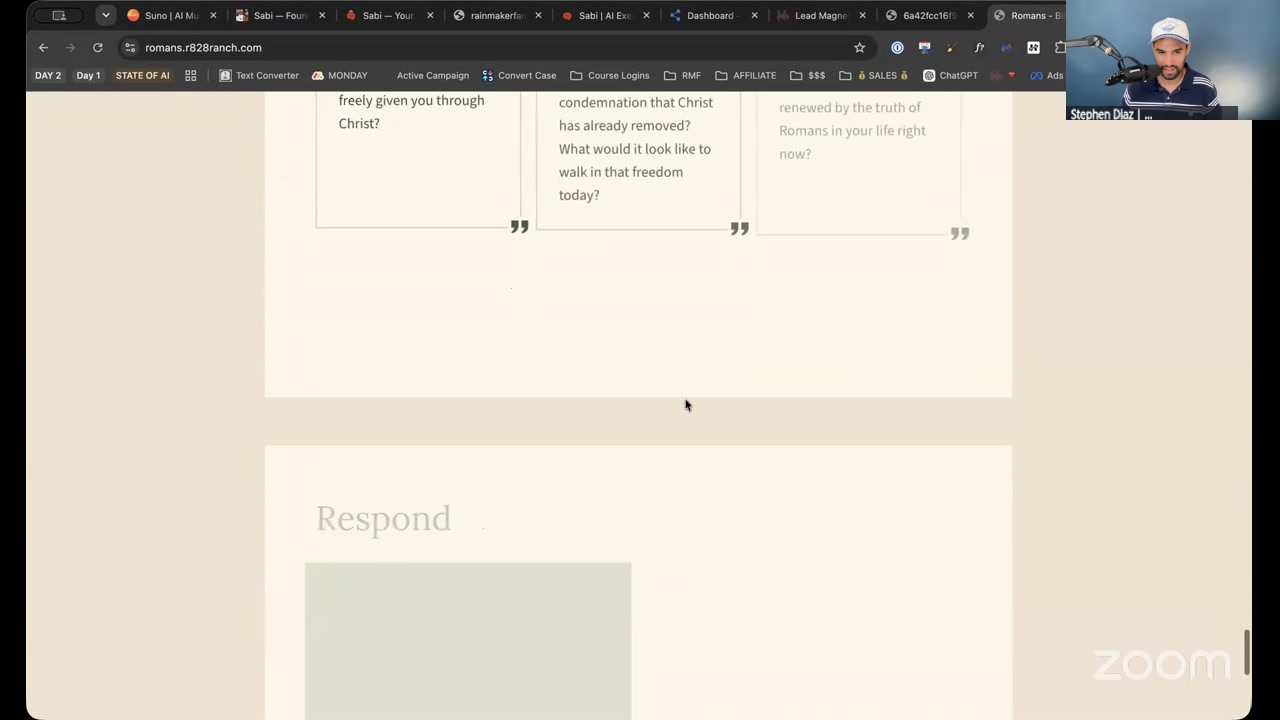Open the Text Converter bookmark
The image size is (1280, 720).
coord(258,75)
